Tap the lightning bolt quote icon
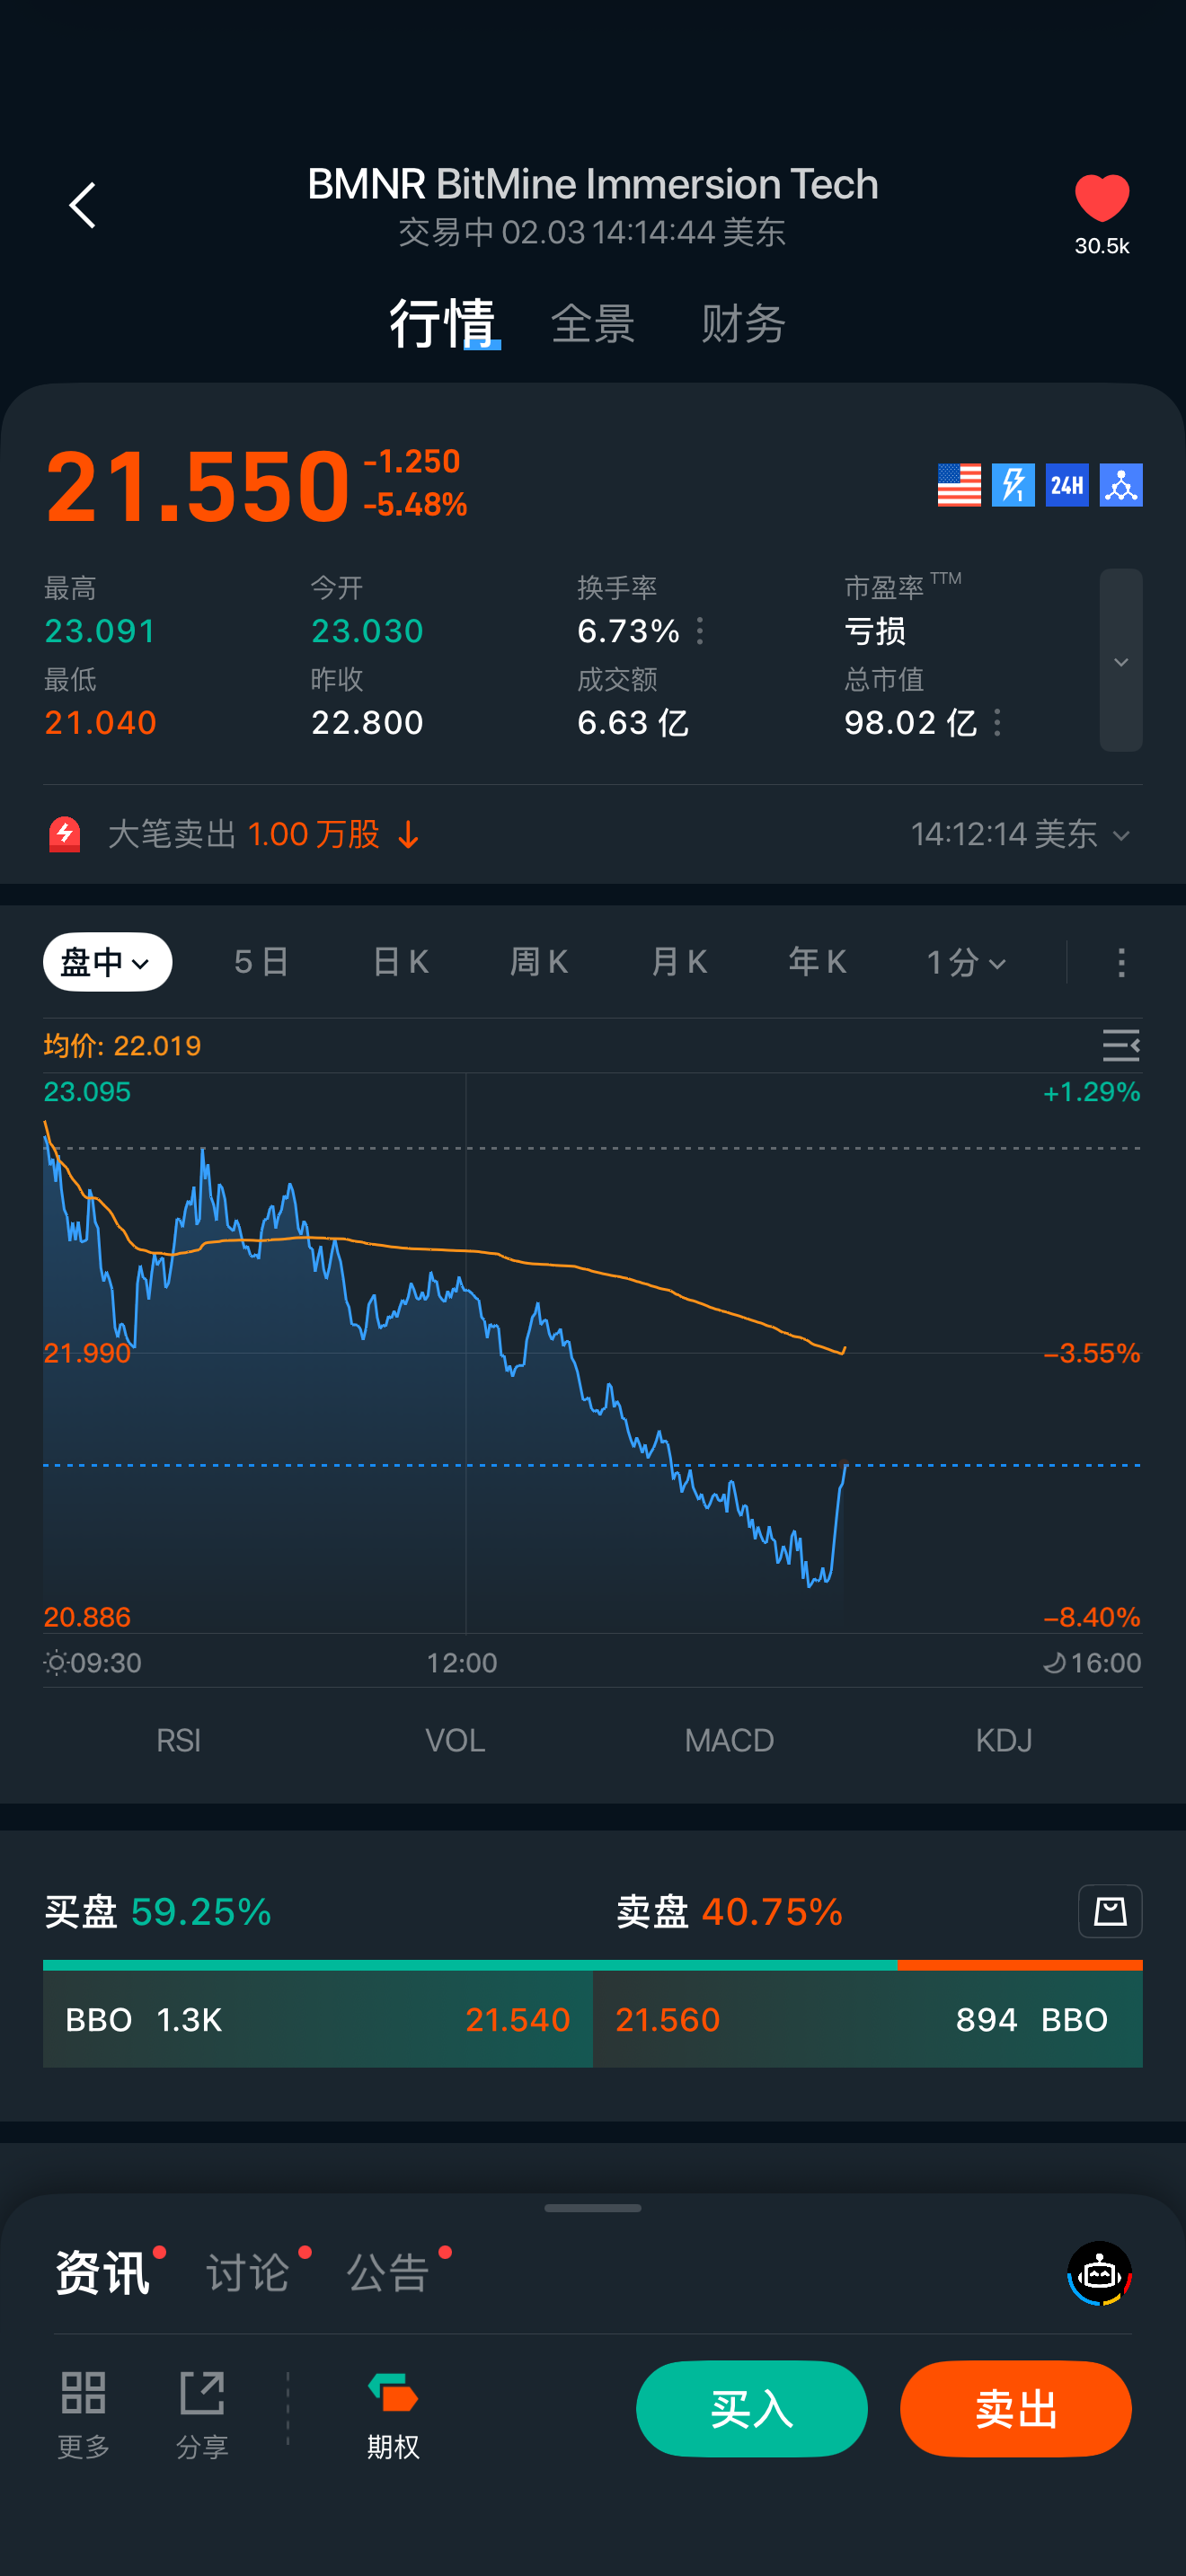This screenshot has width=1186, height=2576. tap(1012, 486)
